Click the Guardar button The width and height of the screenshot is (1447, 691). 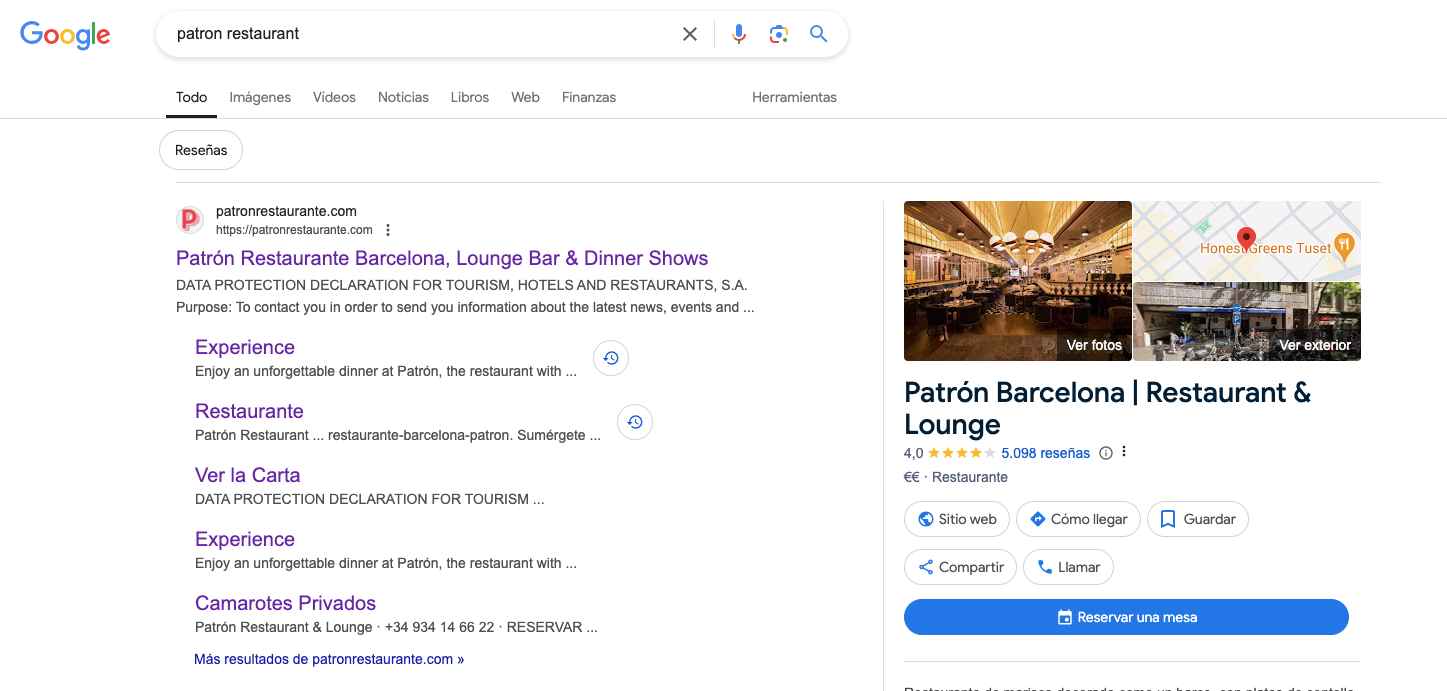[1198, 519]
